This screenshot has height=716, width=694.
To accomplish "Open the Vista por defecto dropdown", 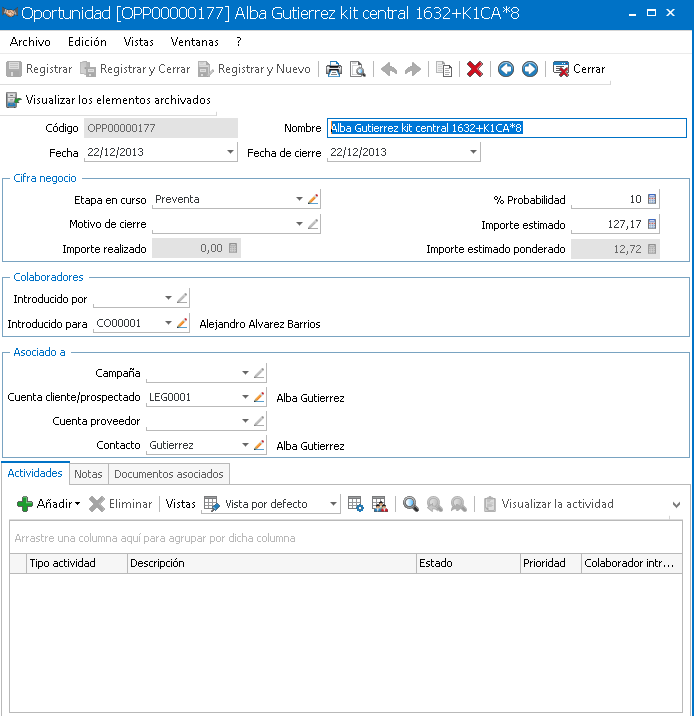I will pyautogui.click(x=333, y=504).
